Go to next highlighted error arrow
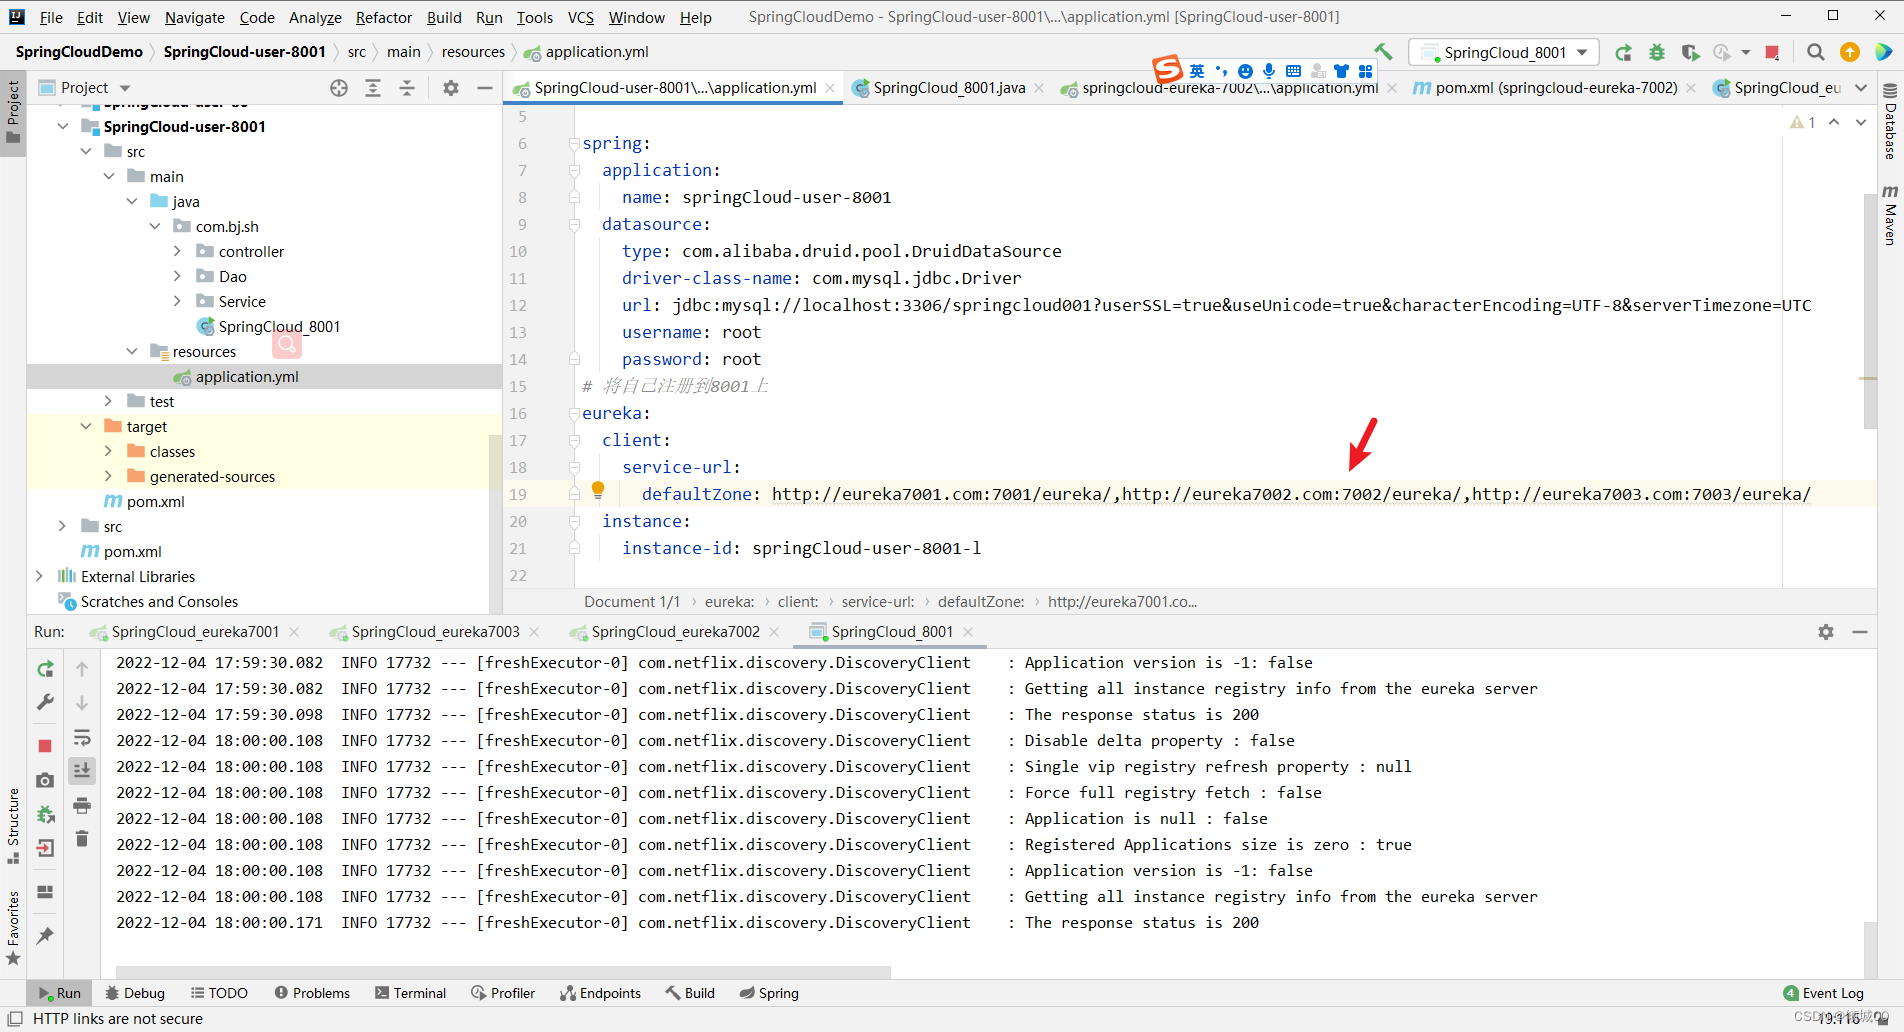 click(x=1861, y=122)
